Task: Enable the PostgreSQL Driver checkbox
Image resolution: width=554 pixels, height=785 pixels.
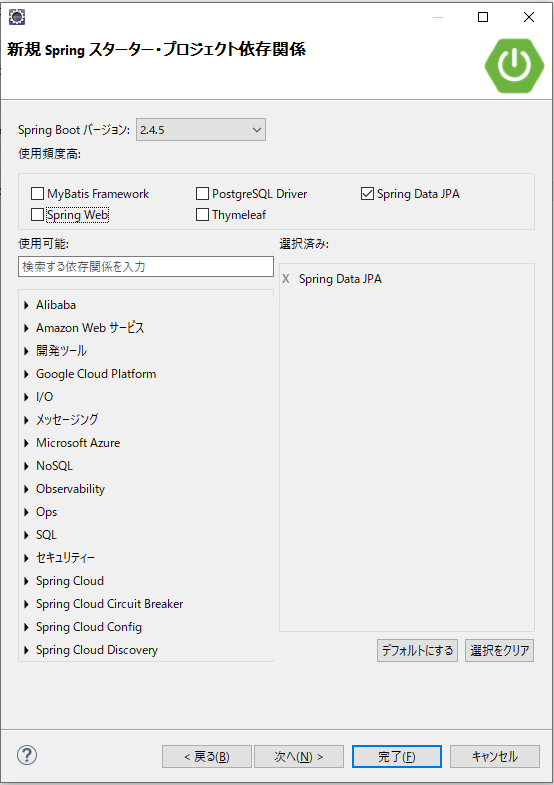Action: click(202, 194)
